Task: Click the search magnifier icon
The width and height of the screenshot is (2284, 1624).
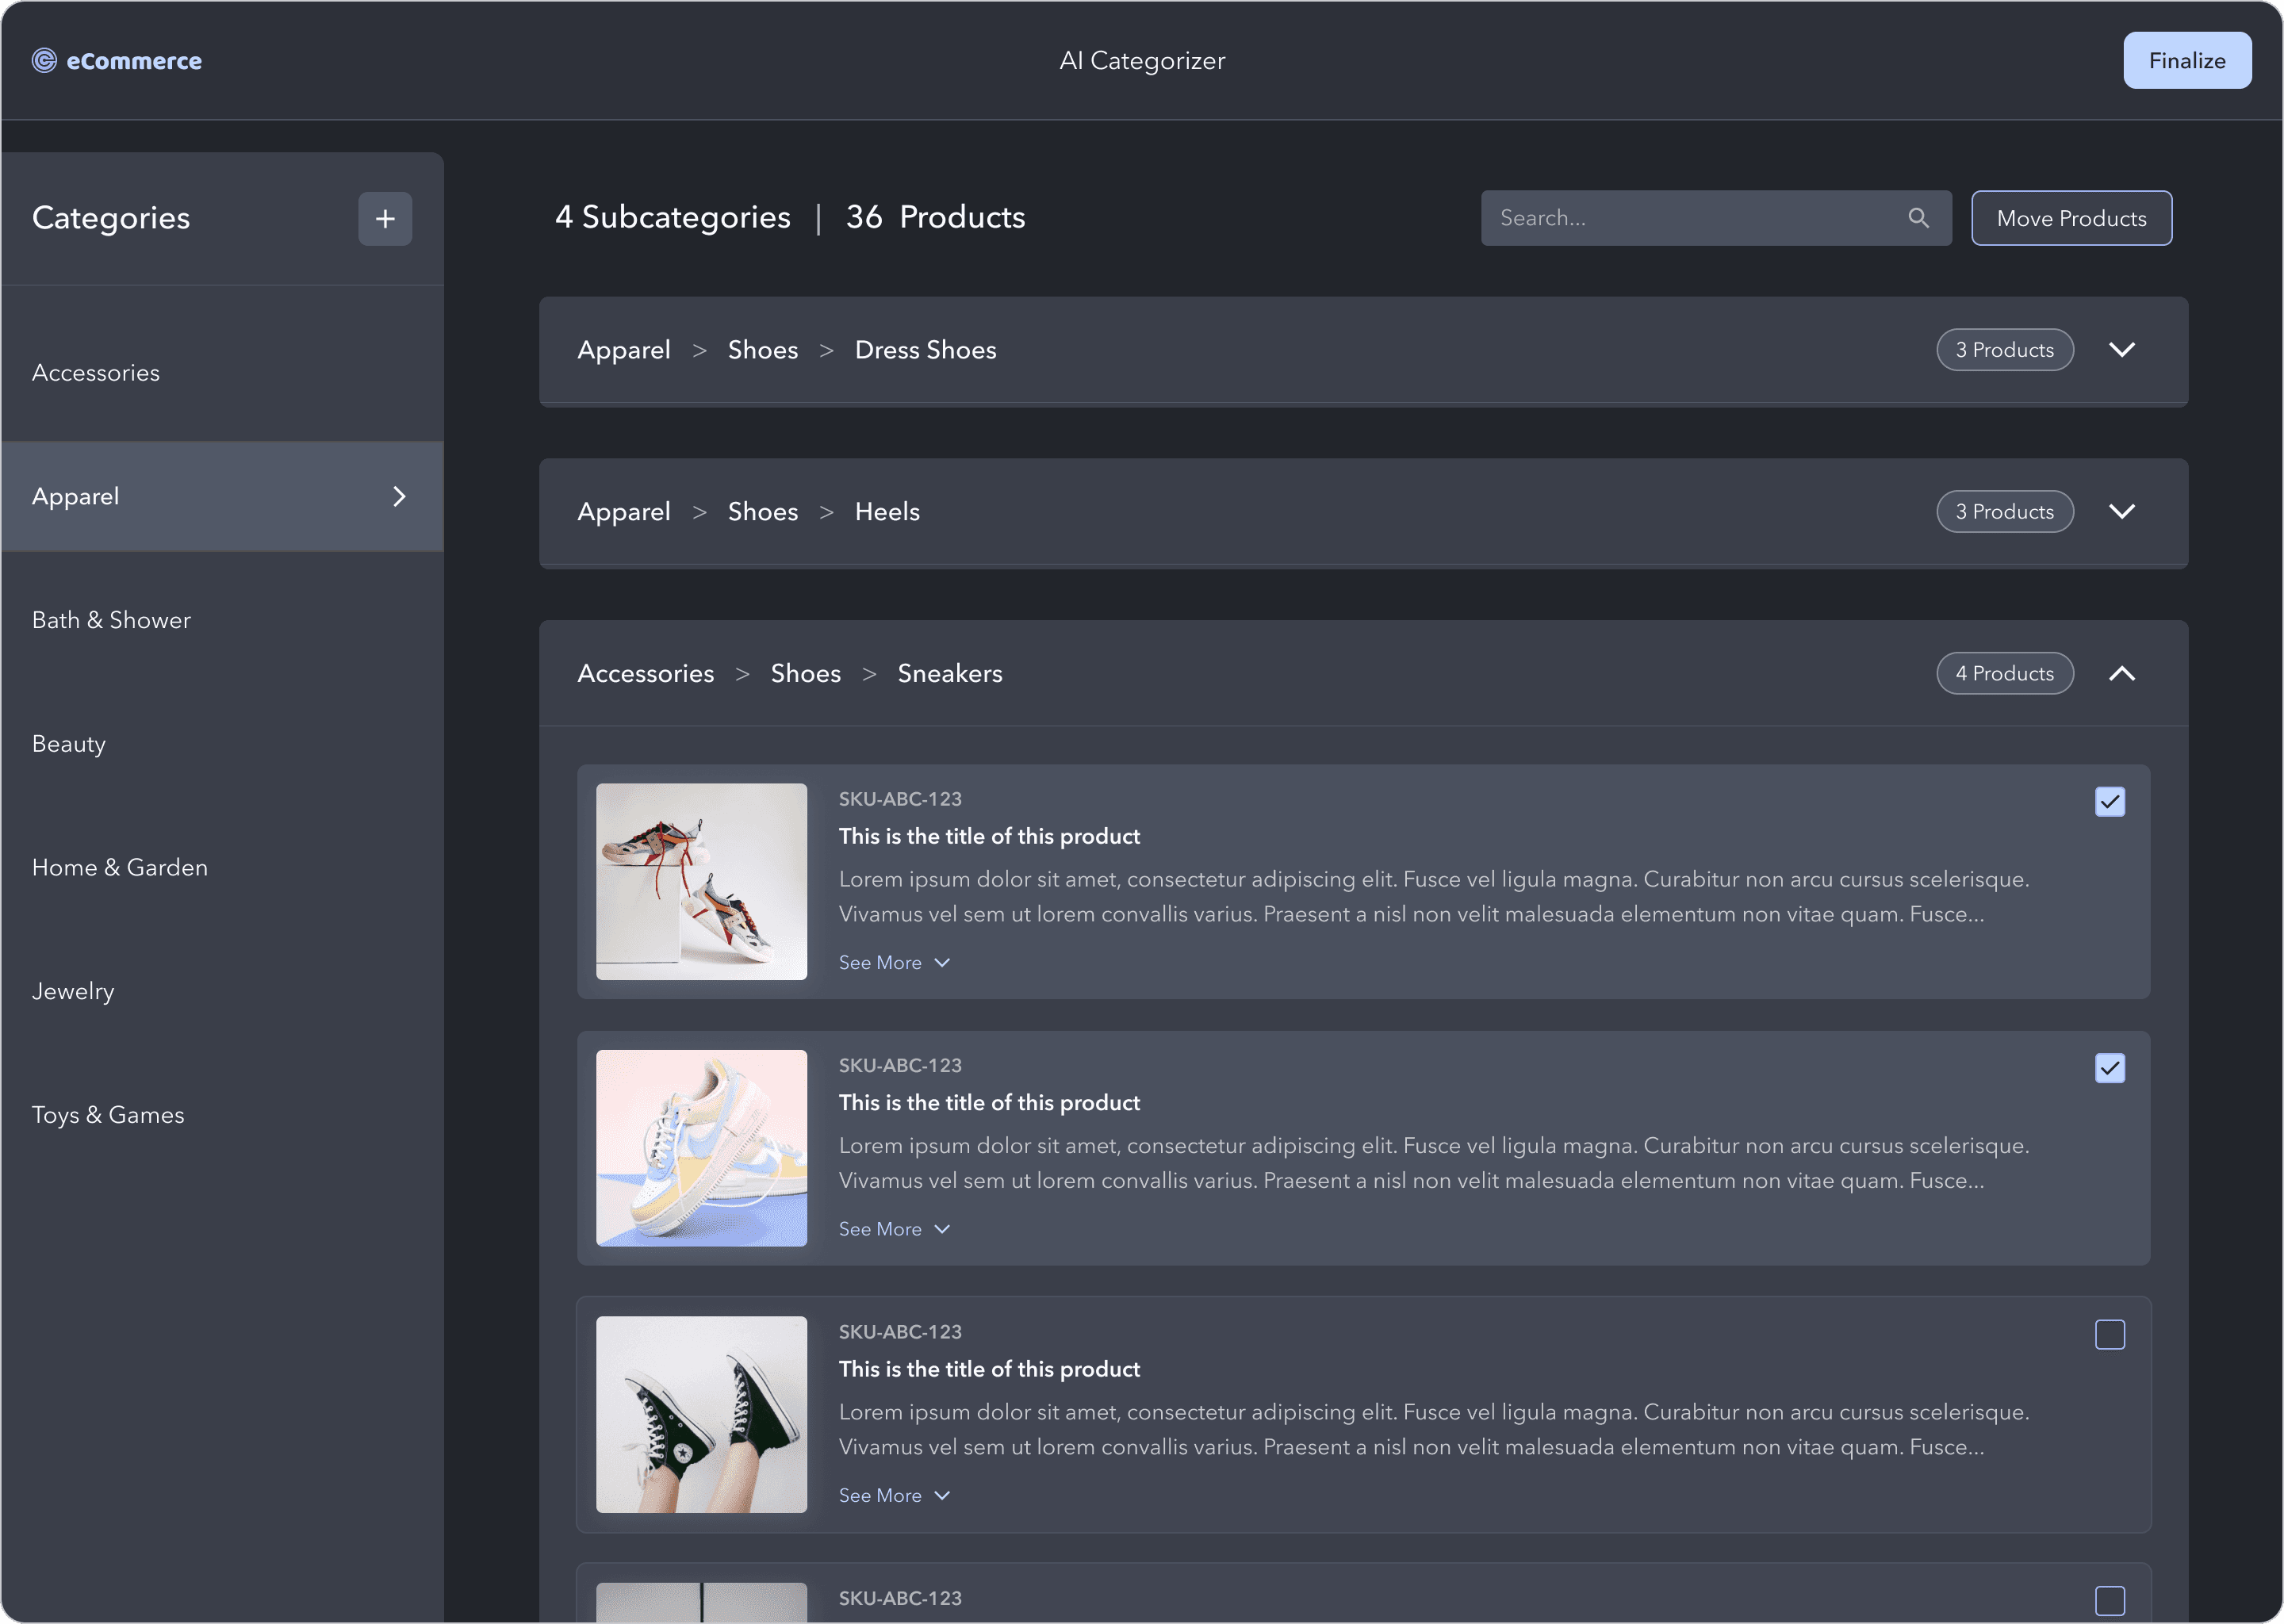Action: [1917, 218]
